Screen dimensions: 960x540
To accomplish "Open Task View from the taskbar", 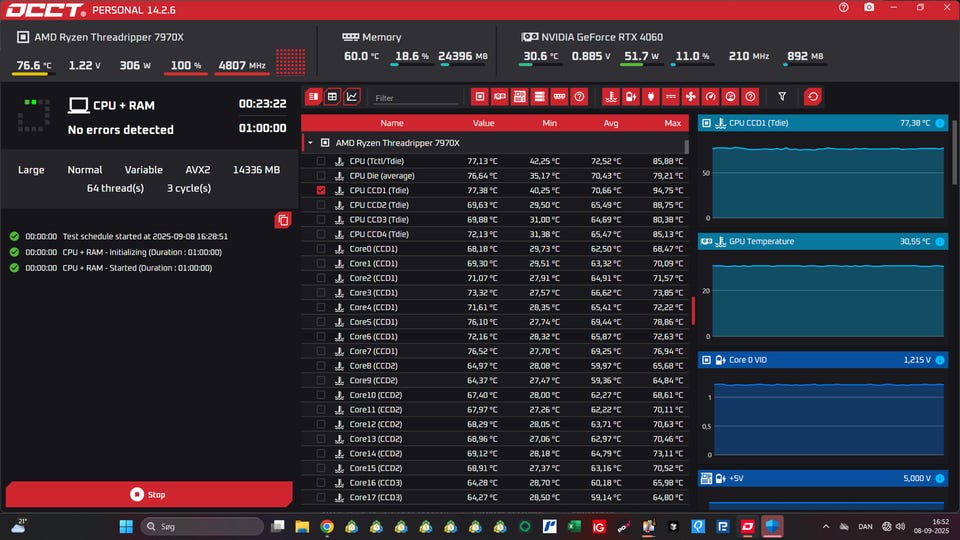I will click(278, 527).
